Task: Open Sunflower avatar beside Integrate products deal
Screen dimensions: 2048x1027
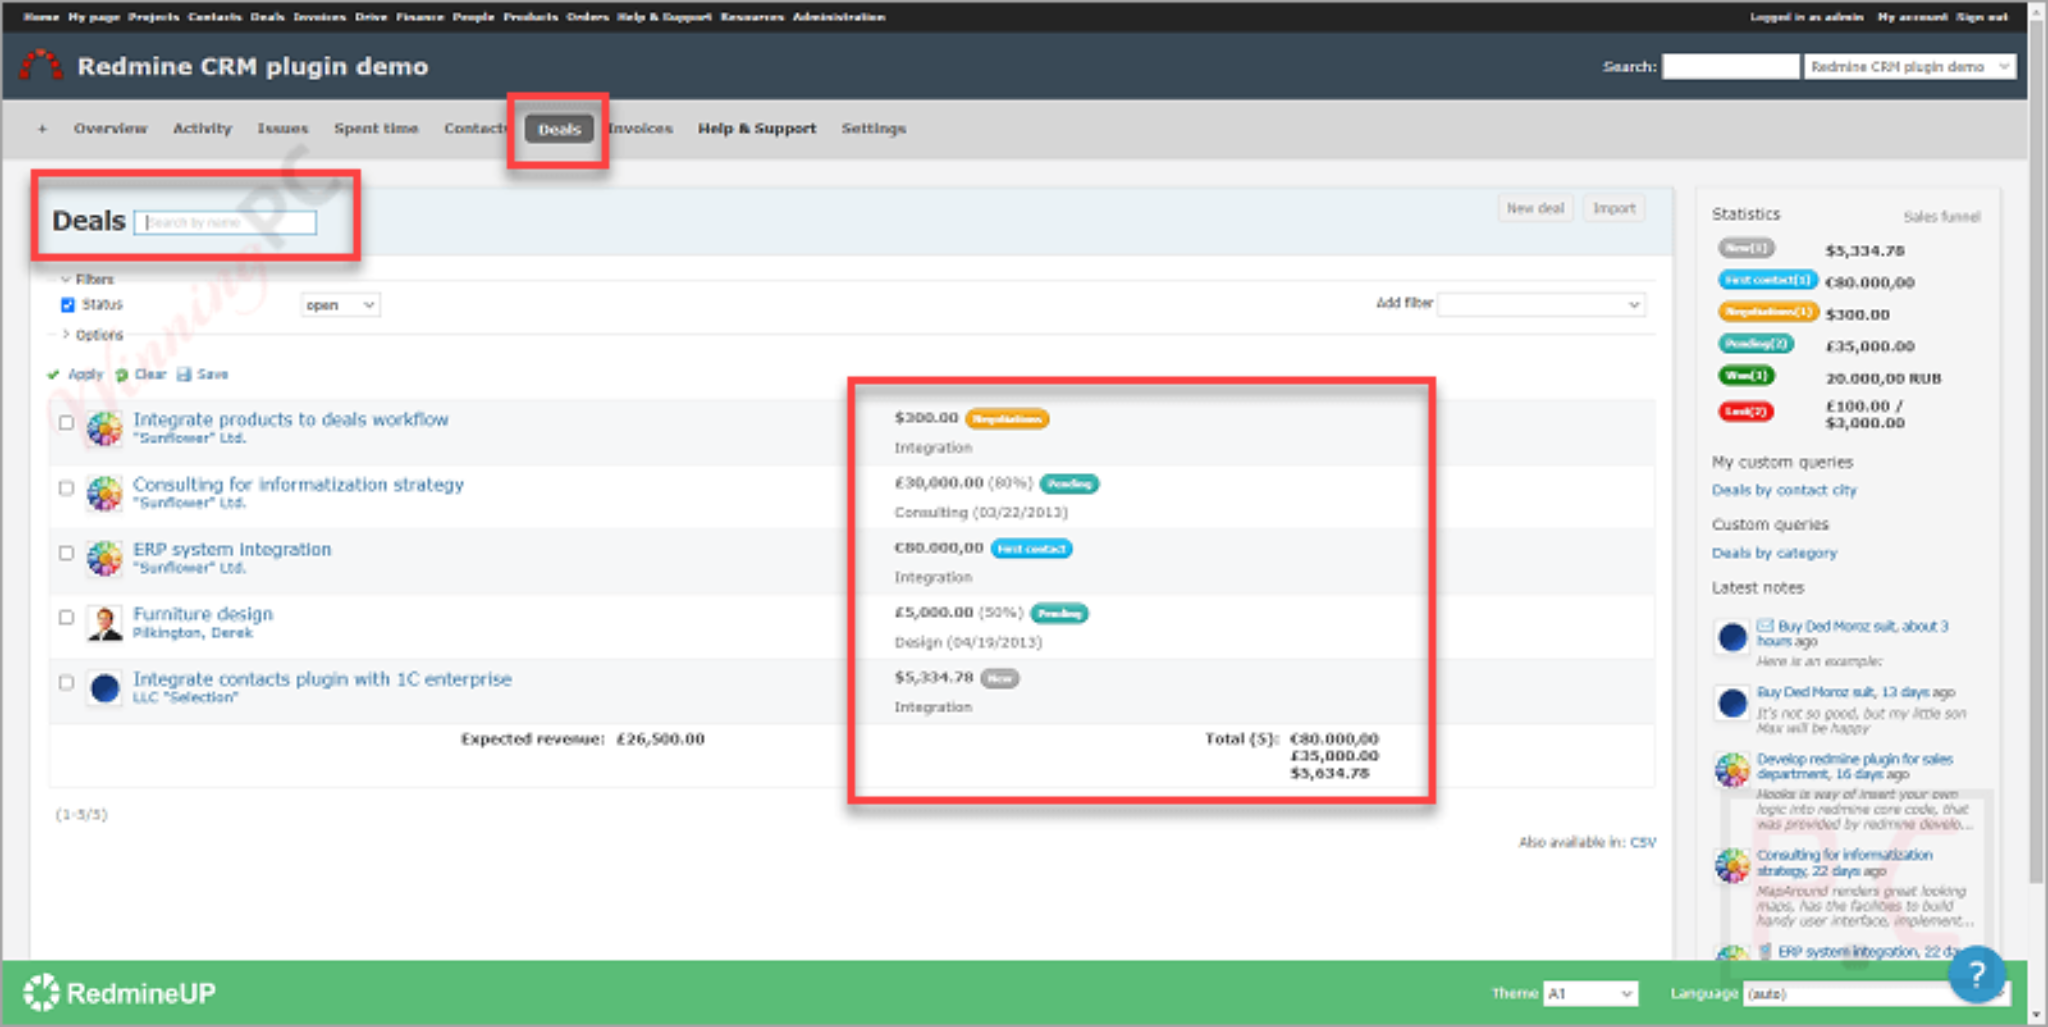Action: pos(104,428)
